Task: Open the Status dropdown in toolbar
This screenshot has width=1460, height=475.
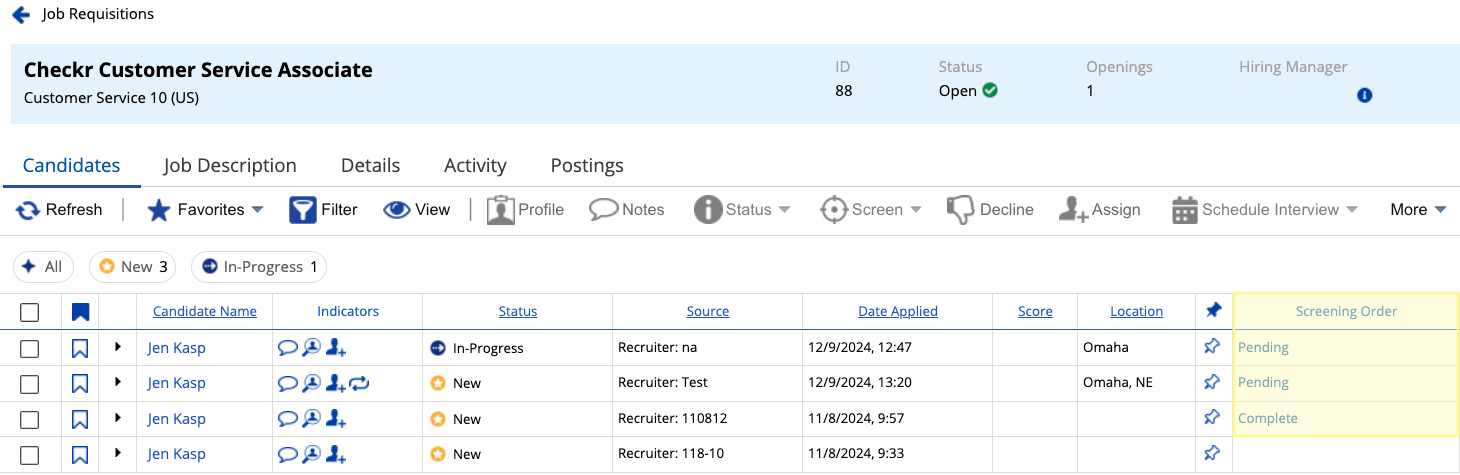Action: pos(742,210)
